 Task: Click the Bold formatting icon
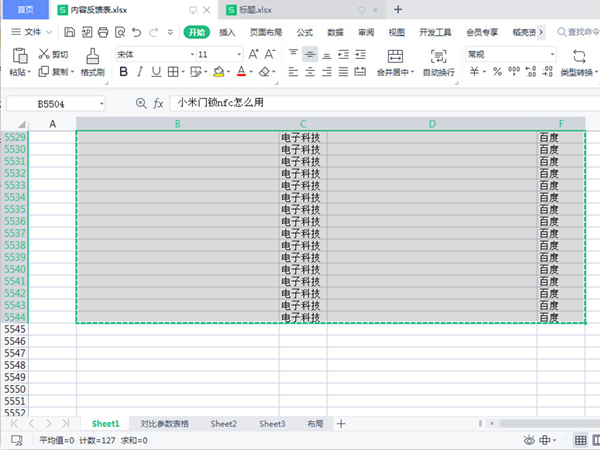[x=124, y=72]
